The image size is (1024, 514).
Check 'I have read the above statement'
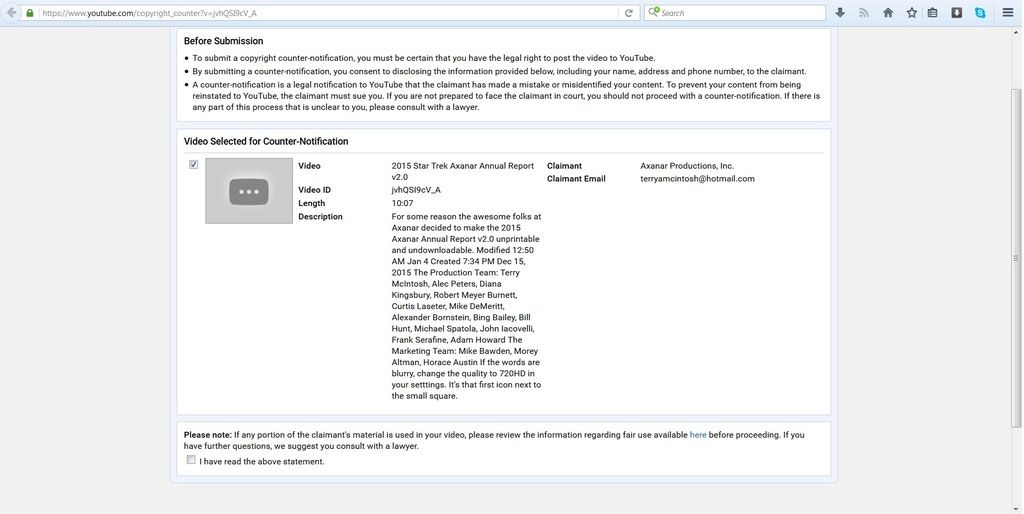point(191,460)
